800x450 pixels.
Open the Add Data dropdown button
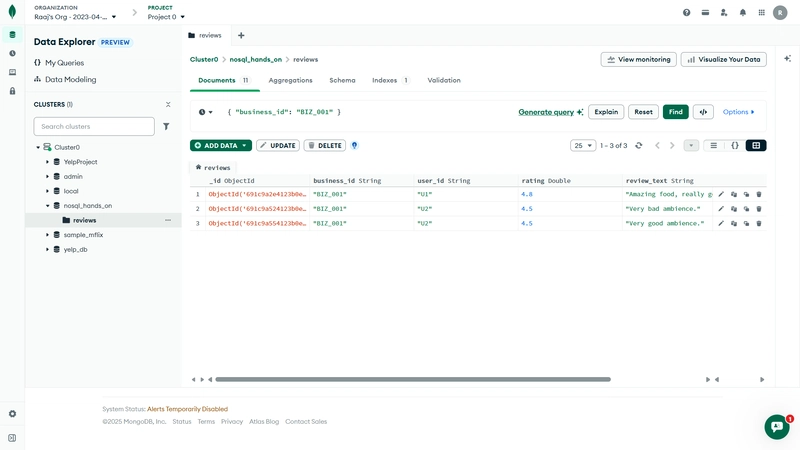click(x=221, y=145)
